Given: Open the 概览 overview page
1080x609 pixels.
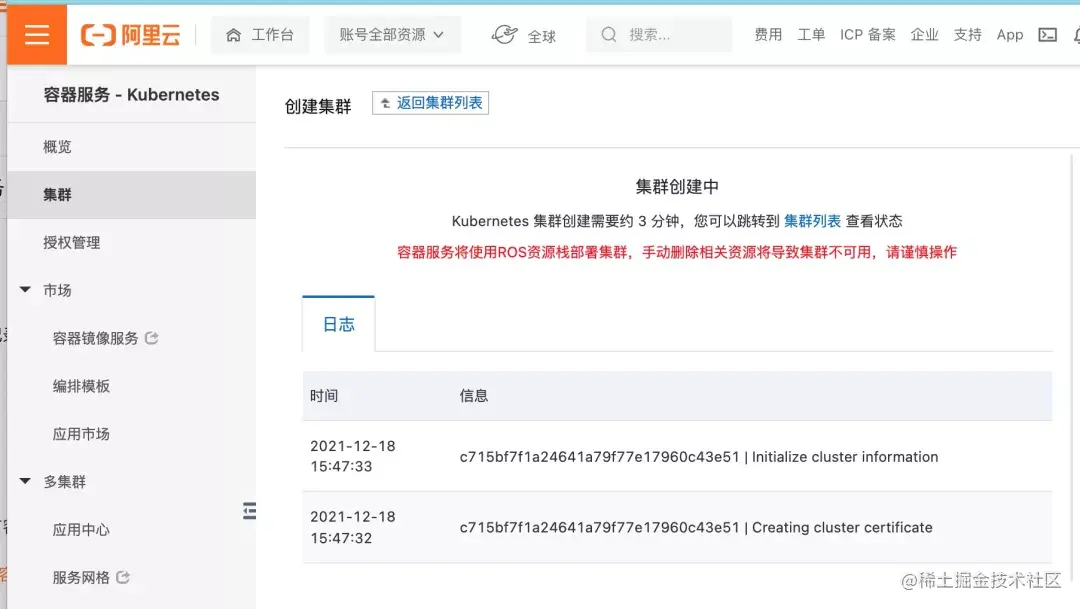Looking at the screenshot, I should click(x=131, y=147).
